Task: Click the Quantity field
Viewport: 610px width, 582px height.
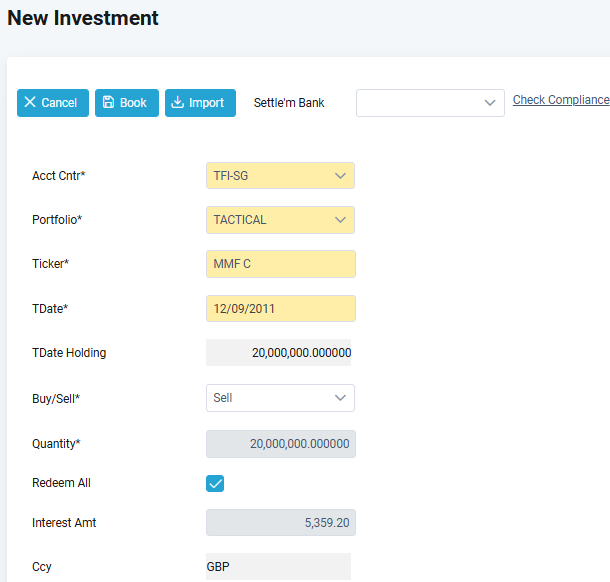Action: [x=280, y=444]
